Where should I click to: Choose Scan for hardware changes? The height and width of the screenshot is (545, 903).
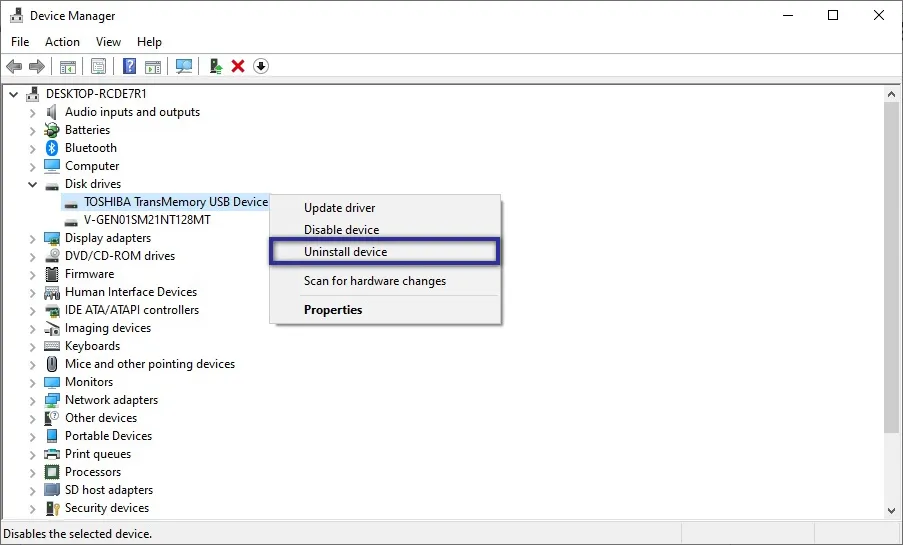tap(385, 281)
